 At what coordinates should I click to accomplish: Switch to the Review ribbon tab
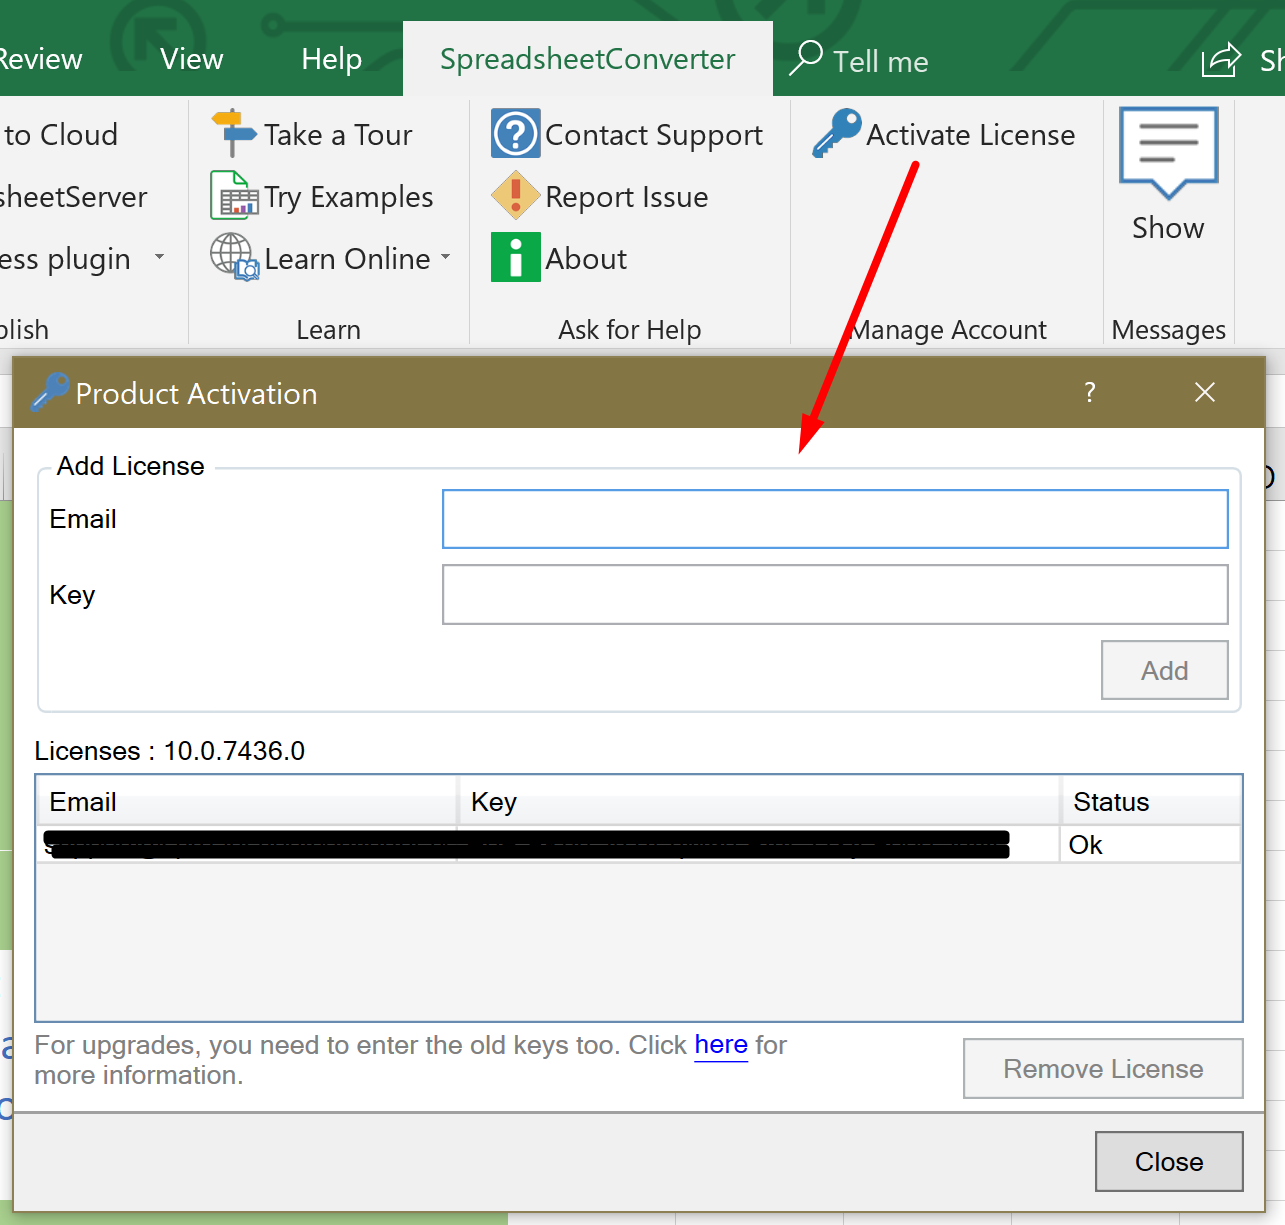click(40, 59)
